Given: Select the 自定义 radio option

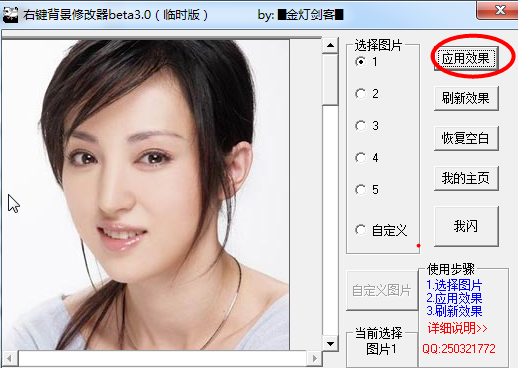Looking at the screenshot, I should coord(381,230).
